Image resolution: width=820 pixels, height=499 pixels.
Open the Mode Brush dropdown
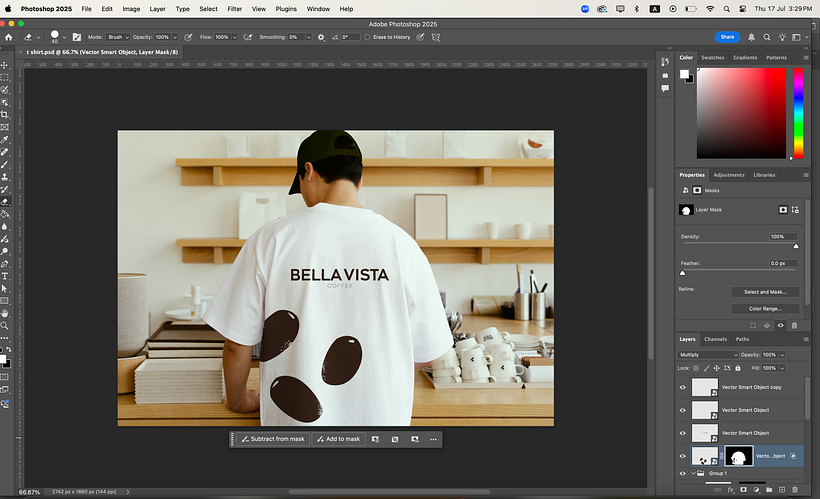(118, 37)
